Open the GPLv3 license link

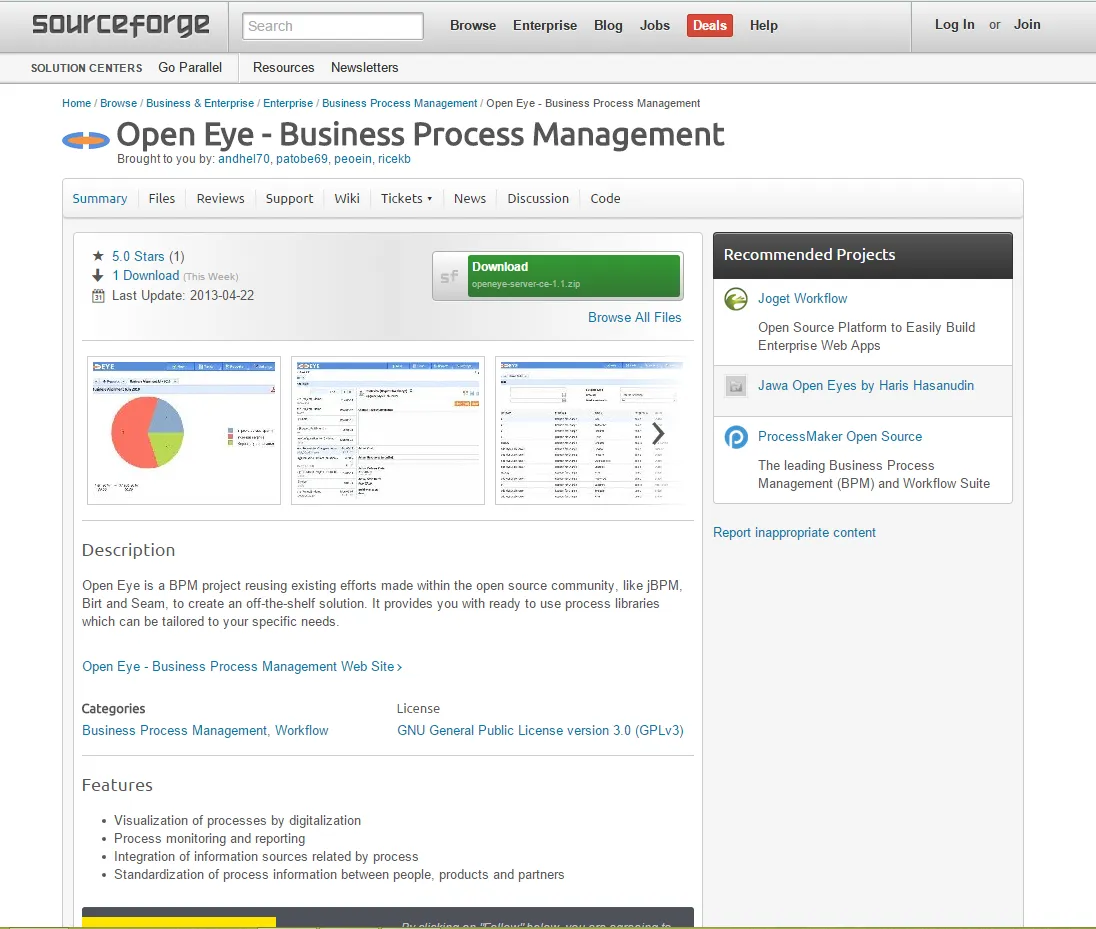pyautogui.click(x=540, y=730)
